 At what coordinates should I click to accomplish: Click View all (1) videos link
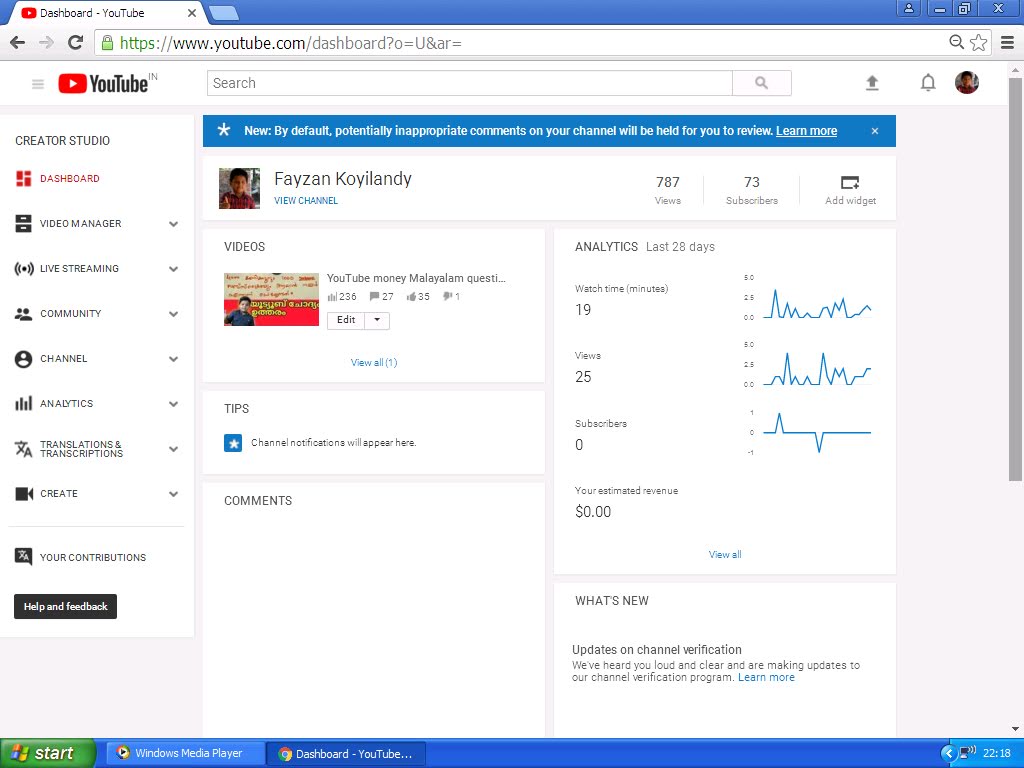374,362
